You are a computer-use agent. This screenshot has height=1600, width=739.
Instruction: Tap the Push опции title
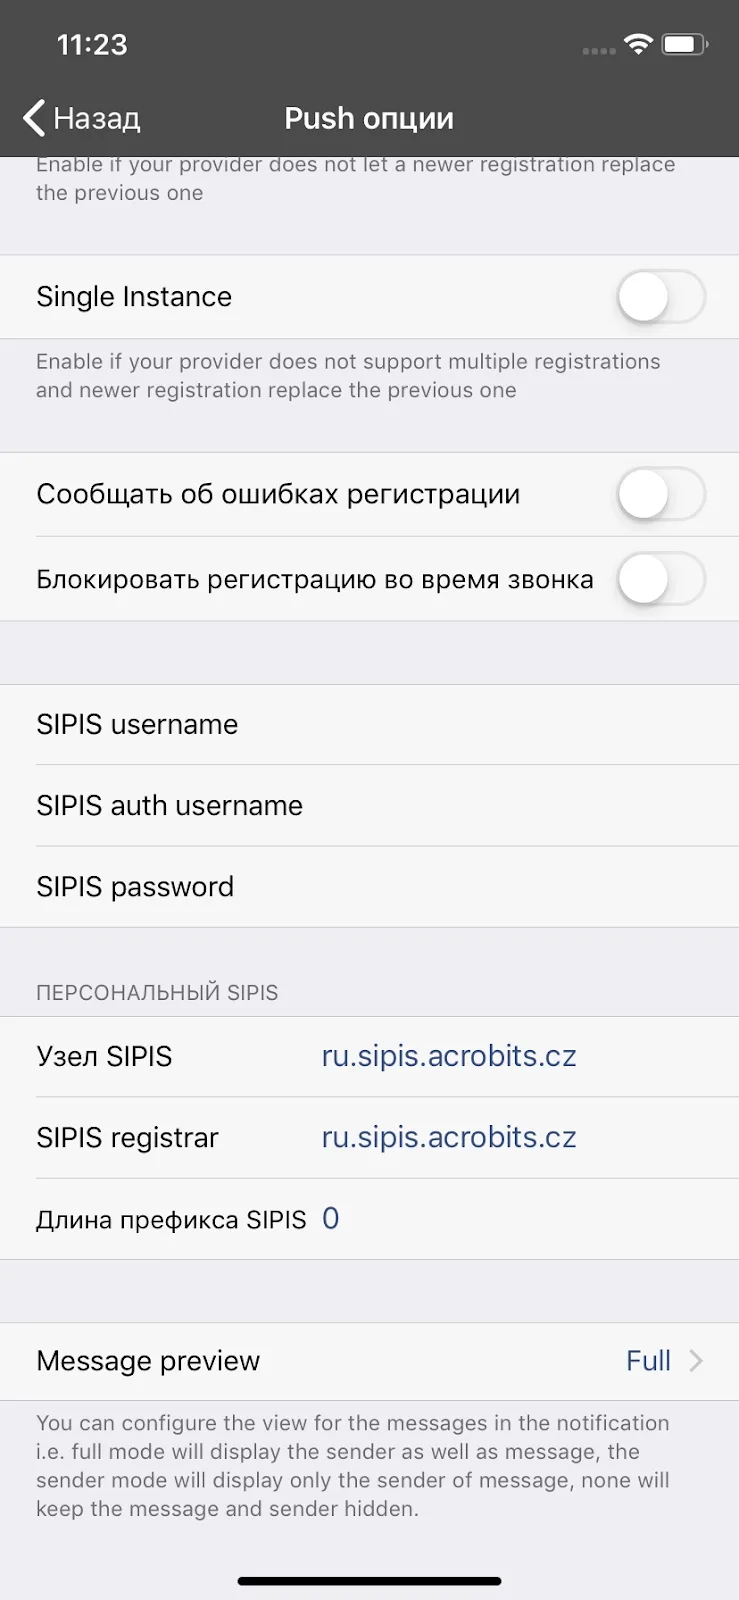(369, 118)
